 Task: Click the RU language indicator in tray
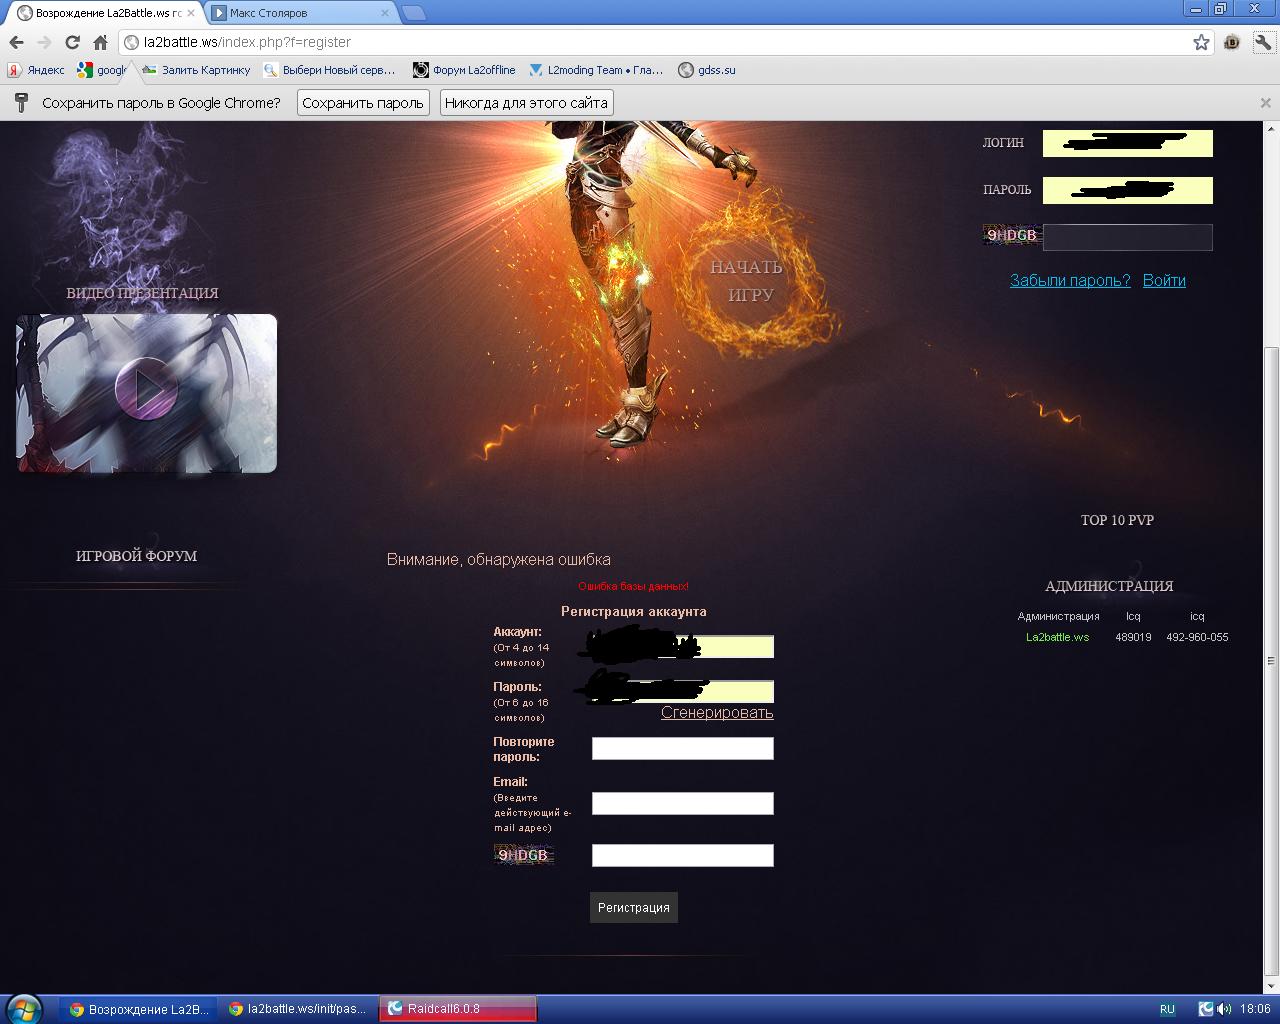coord(1167,1009)
